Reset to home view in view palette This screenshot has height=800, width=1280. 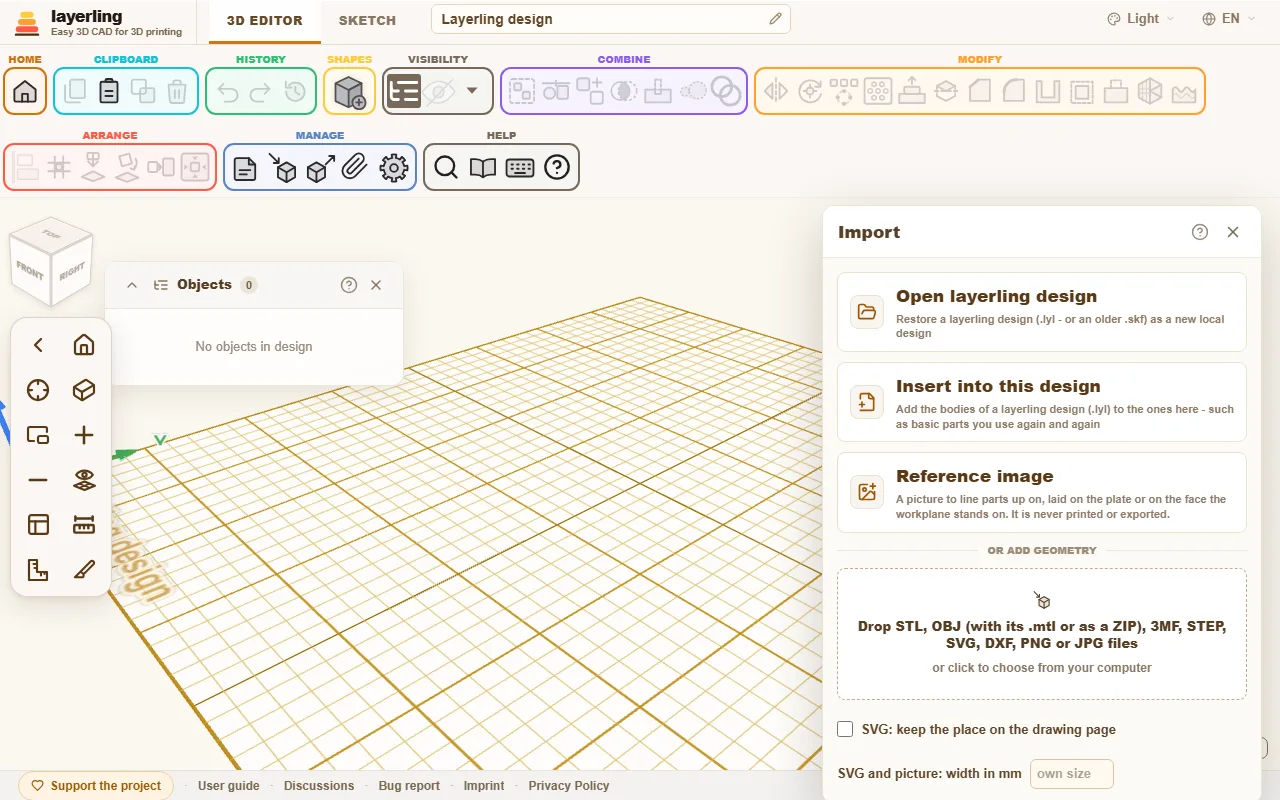(x=84, y=345)
